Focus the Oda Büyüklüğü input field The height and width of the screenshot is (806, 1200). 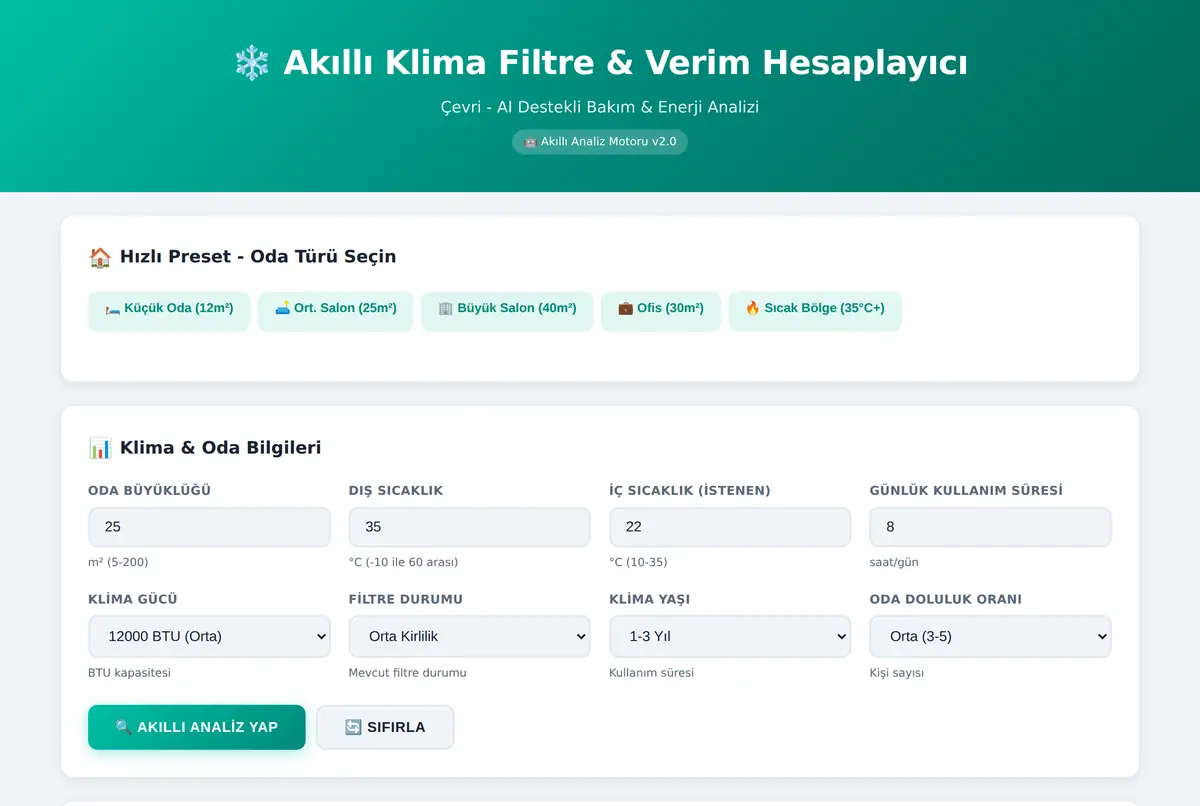tap(209, 527)
